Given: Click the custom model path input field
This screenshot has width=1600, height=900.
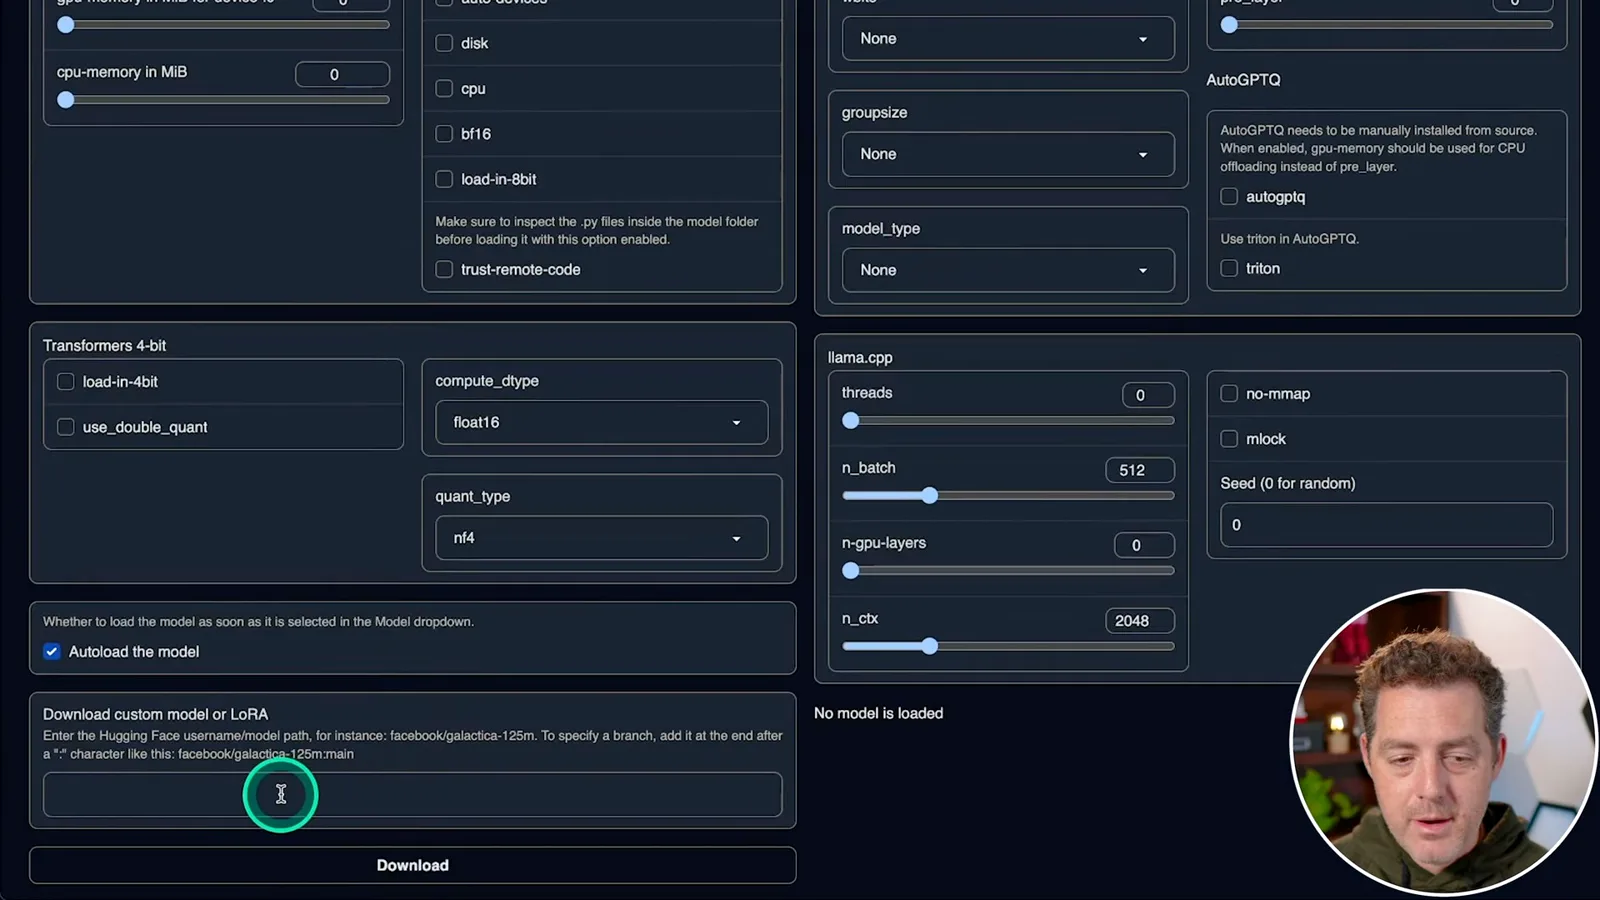Looking at the screenshot, I should [x=413, y=794].
